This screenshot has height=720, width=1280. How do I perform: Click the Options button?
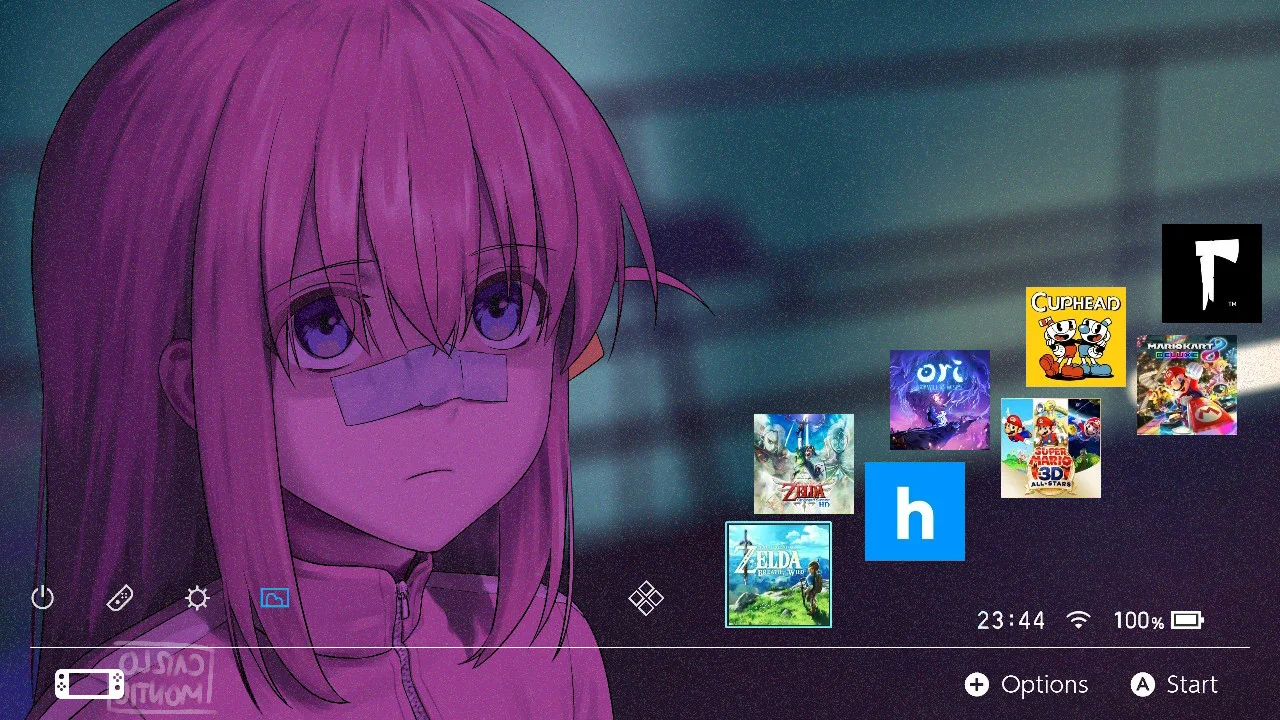[x=1027, y=684]
